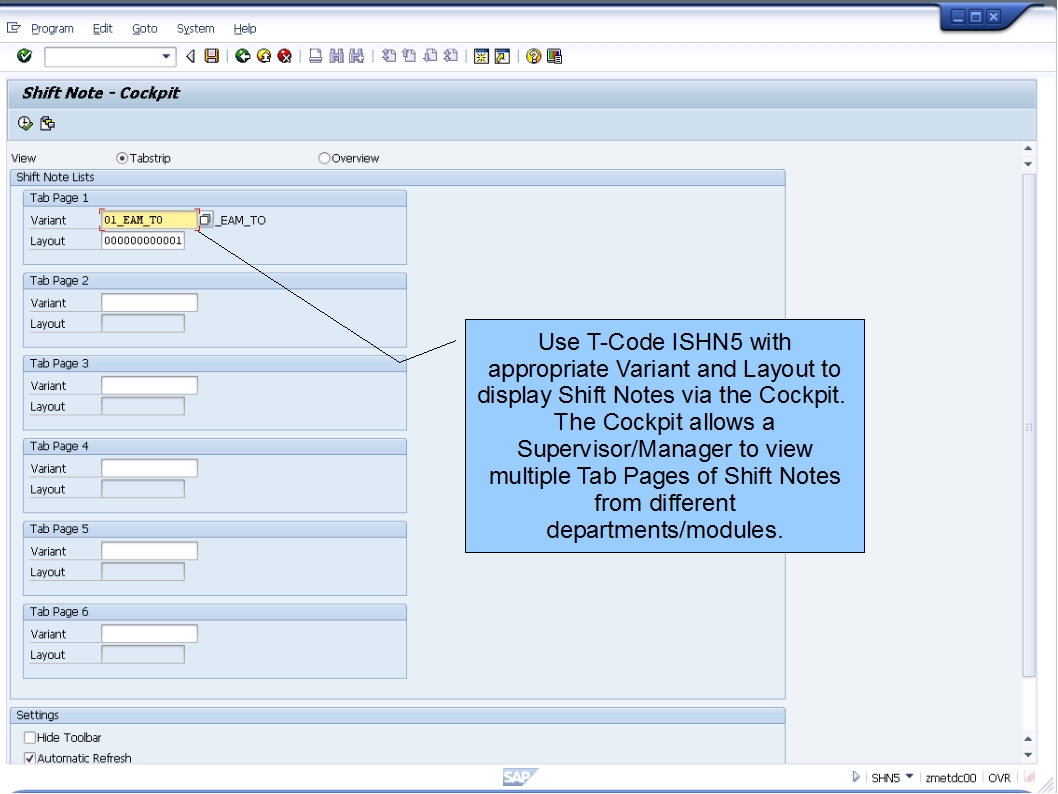The width and height of the screenshot is (1058, 794).
Task: Create a new session icon
Action: (x=481, y=57)
